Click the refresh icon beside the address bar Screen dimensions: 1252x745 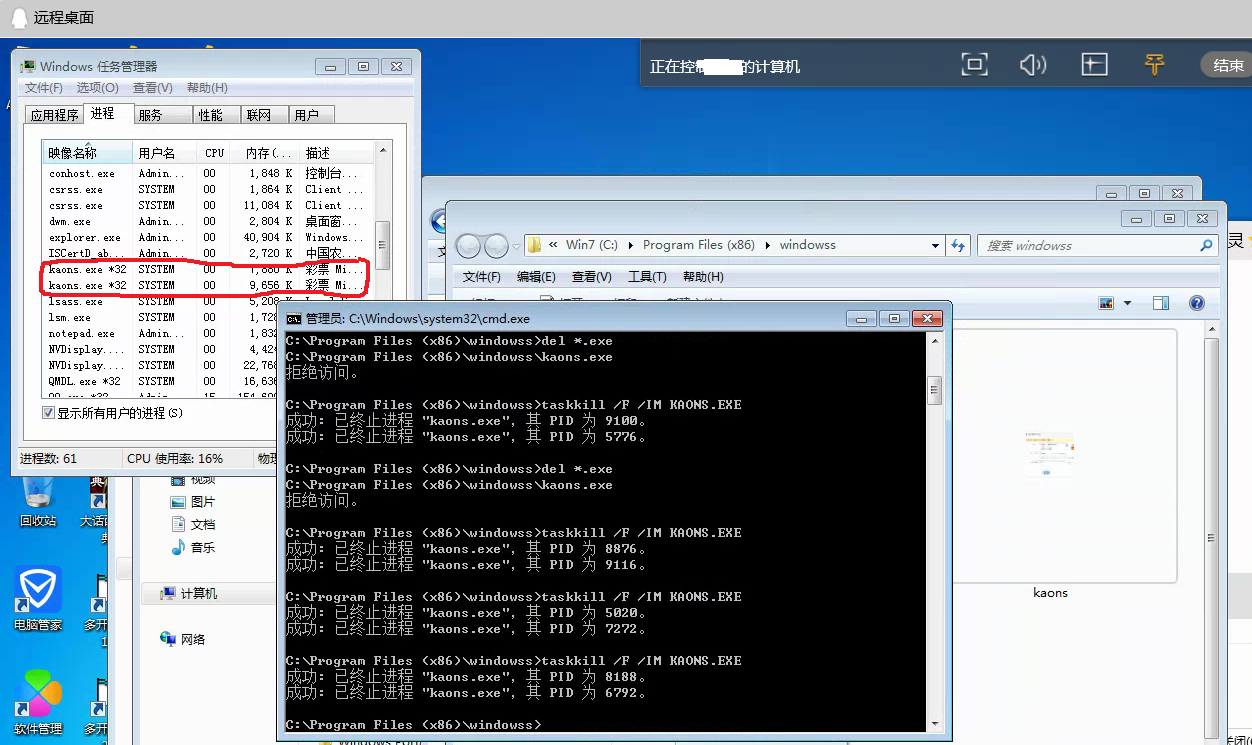pyautogui.click(x=959, y=245)
